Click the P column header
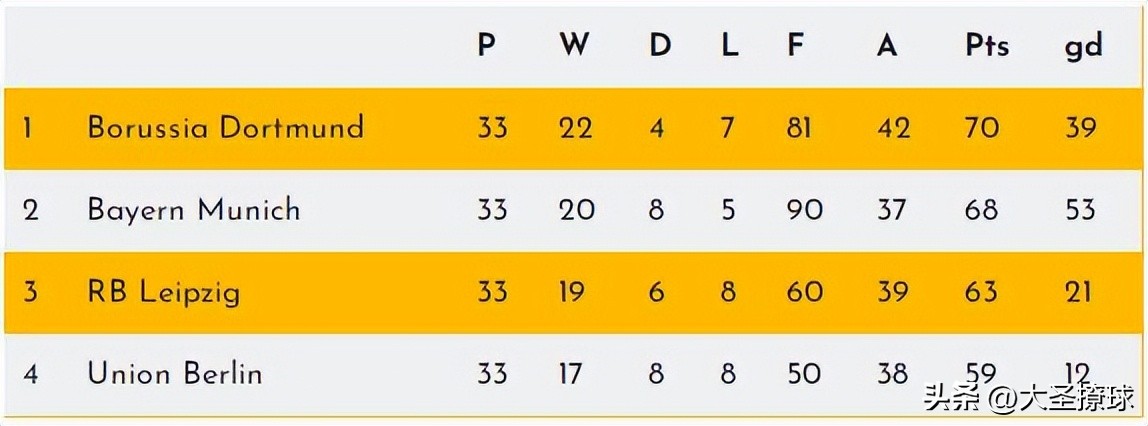Viewport: 1148px width, 426px height. [487, 46]
